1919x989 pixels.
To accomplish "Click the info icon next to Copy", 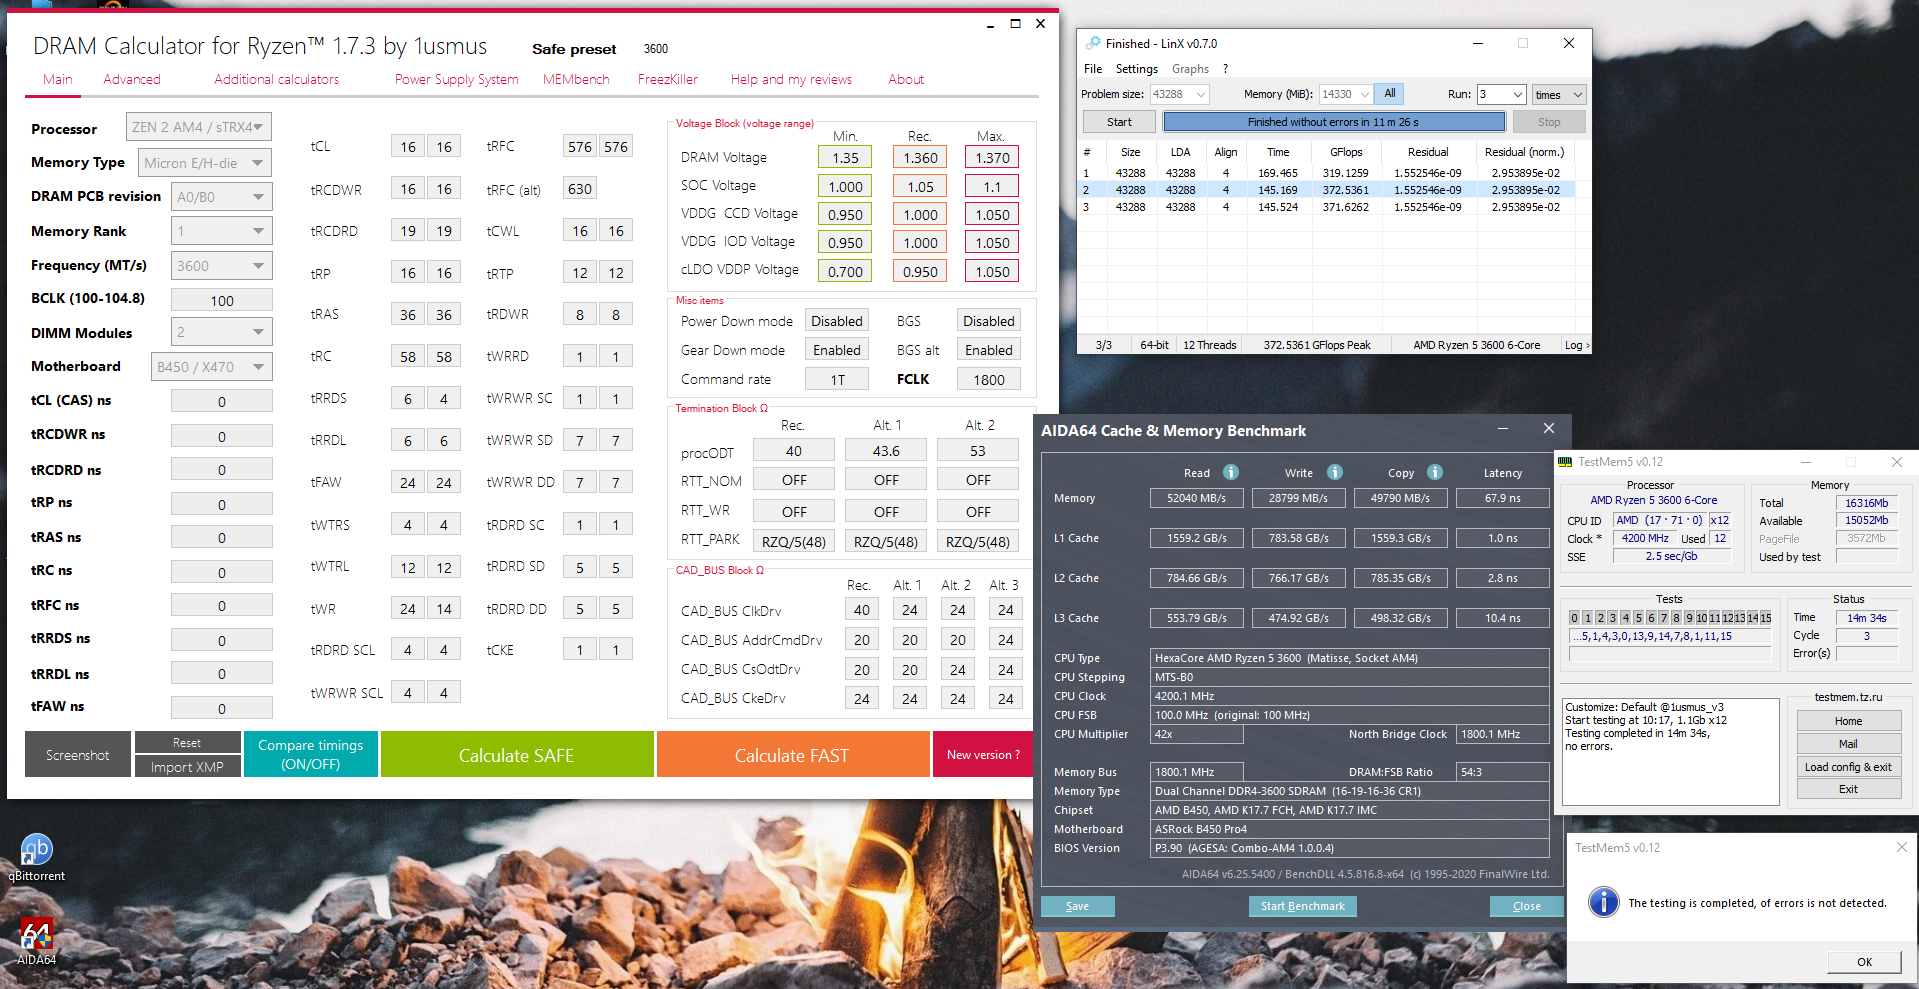I will pyautogui.click(x=1435, y=472).
